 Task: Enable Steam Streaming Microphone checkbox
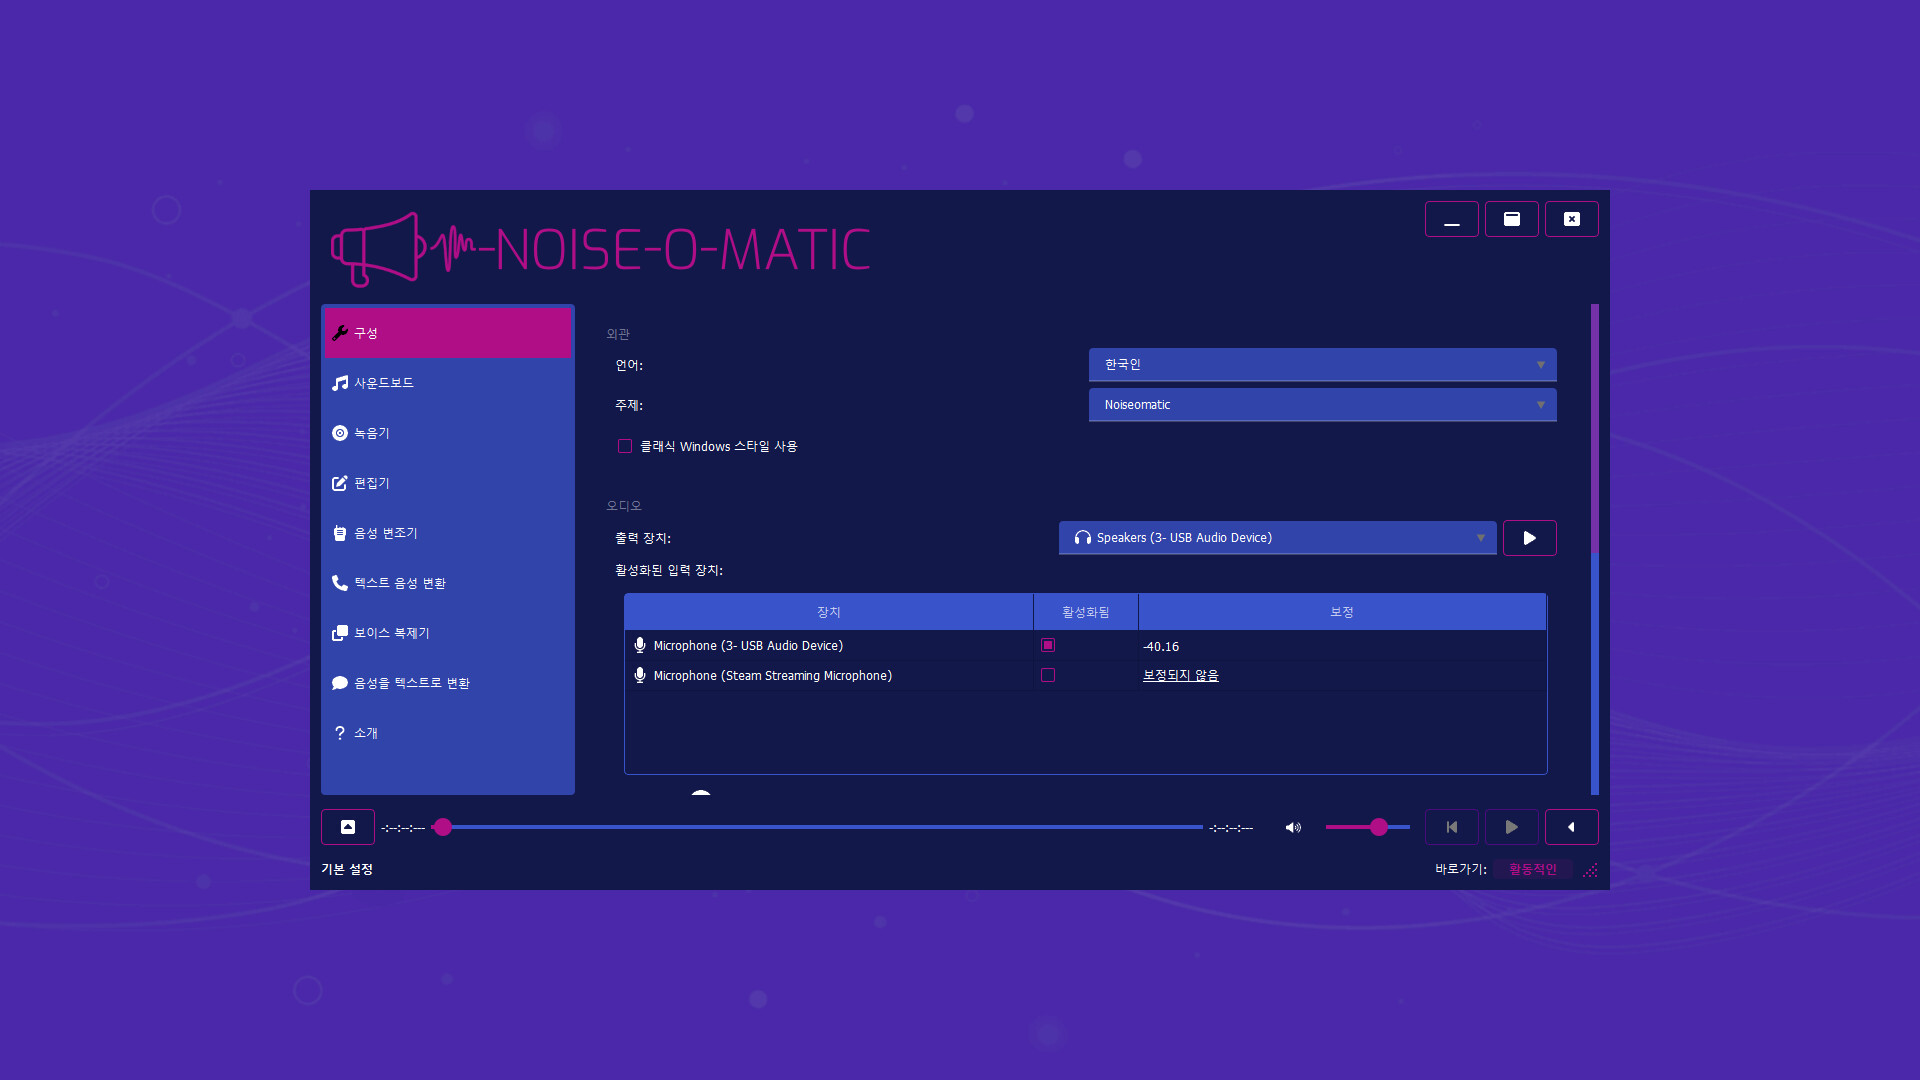tap(1048, 675)
